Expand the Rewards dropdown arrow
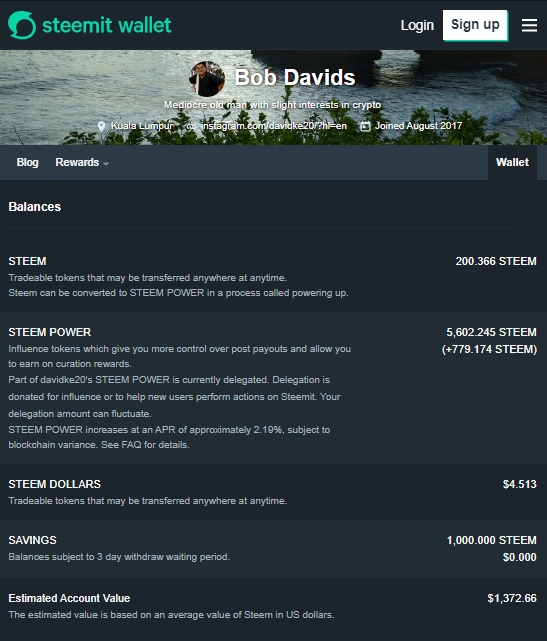 106,164
